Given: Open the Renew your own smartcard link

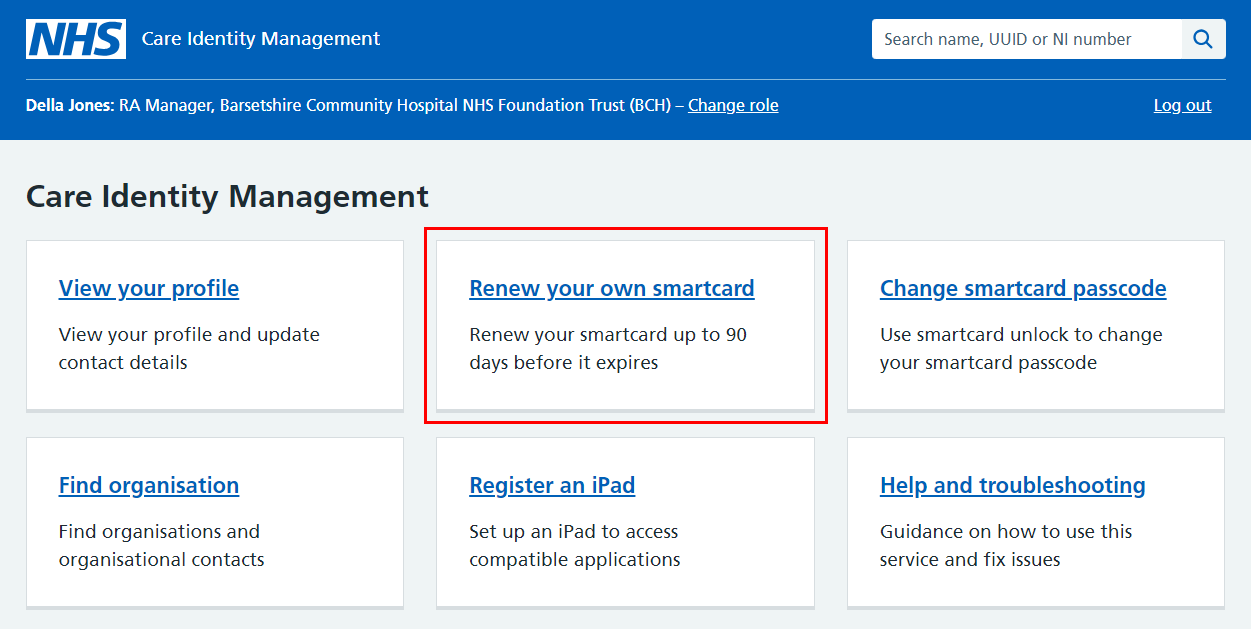Looking at the screenshot, I should (x=612, y=288).
